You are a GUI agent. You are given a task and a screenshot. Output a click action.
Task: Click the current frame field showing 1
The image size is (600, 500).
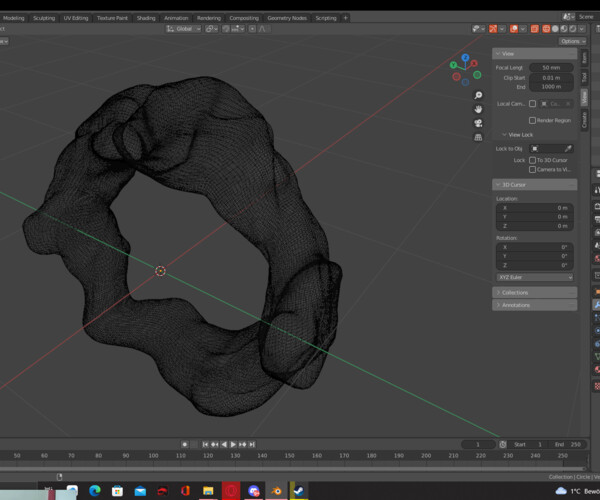[478, 445]
